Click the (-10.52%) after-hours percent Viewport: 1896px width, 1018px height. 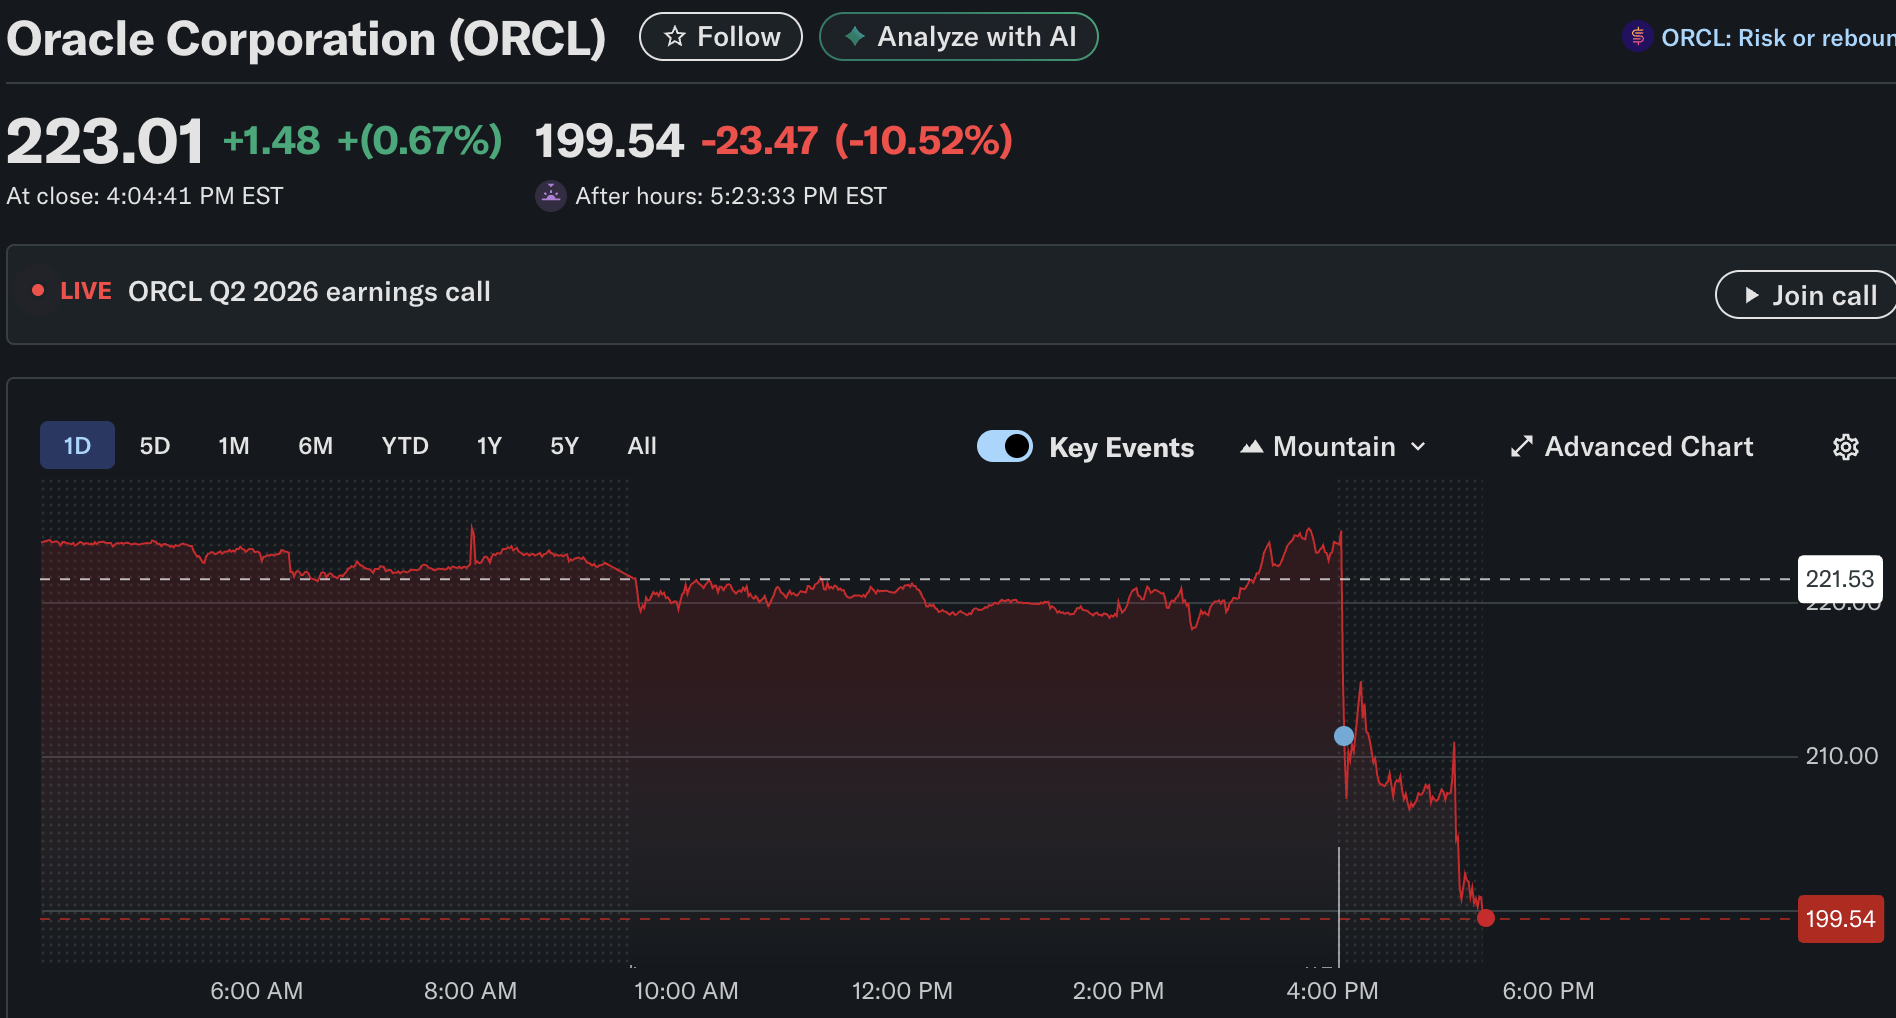tap(924, 141)
